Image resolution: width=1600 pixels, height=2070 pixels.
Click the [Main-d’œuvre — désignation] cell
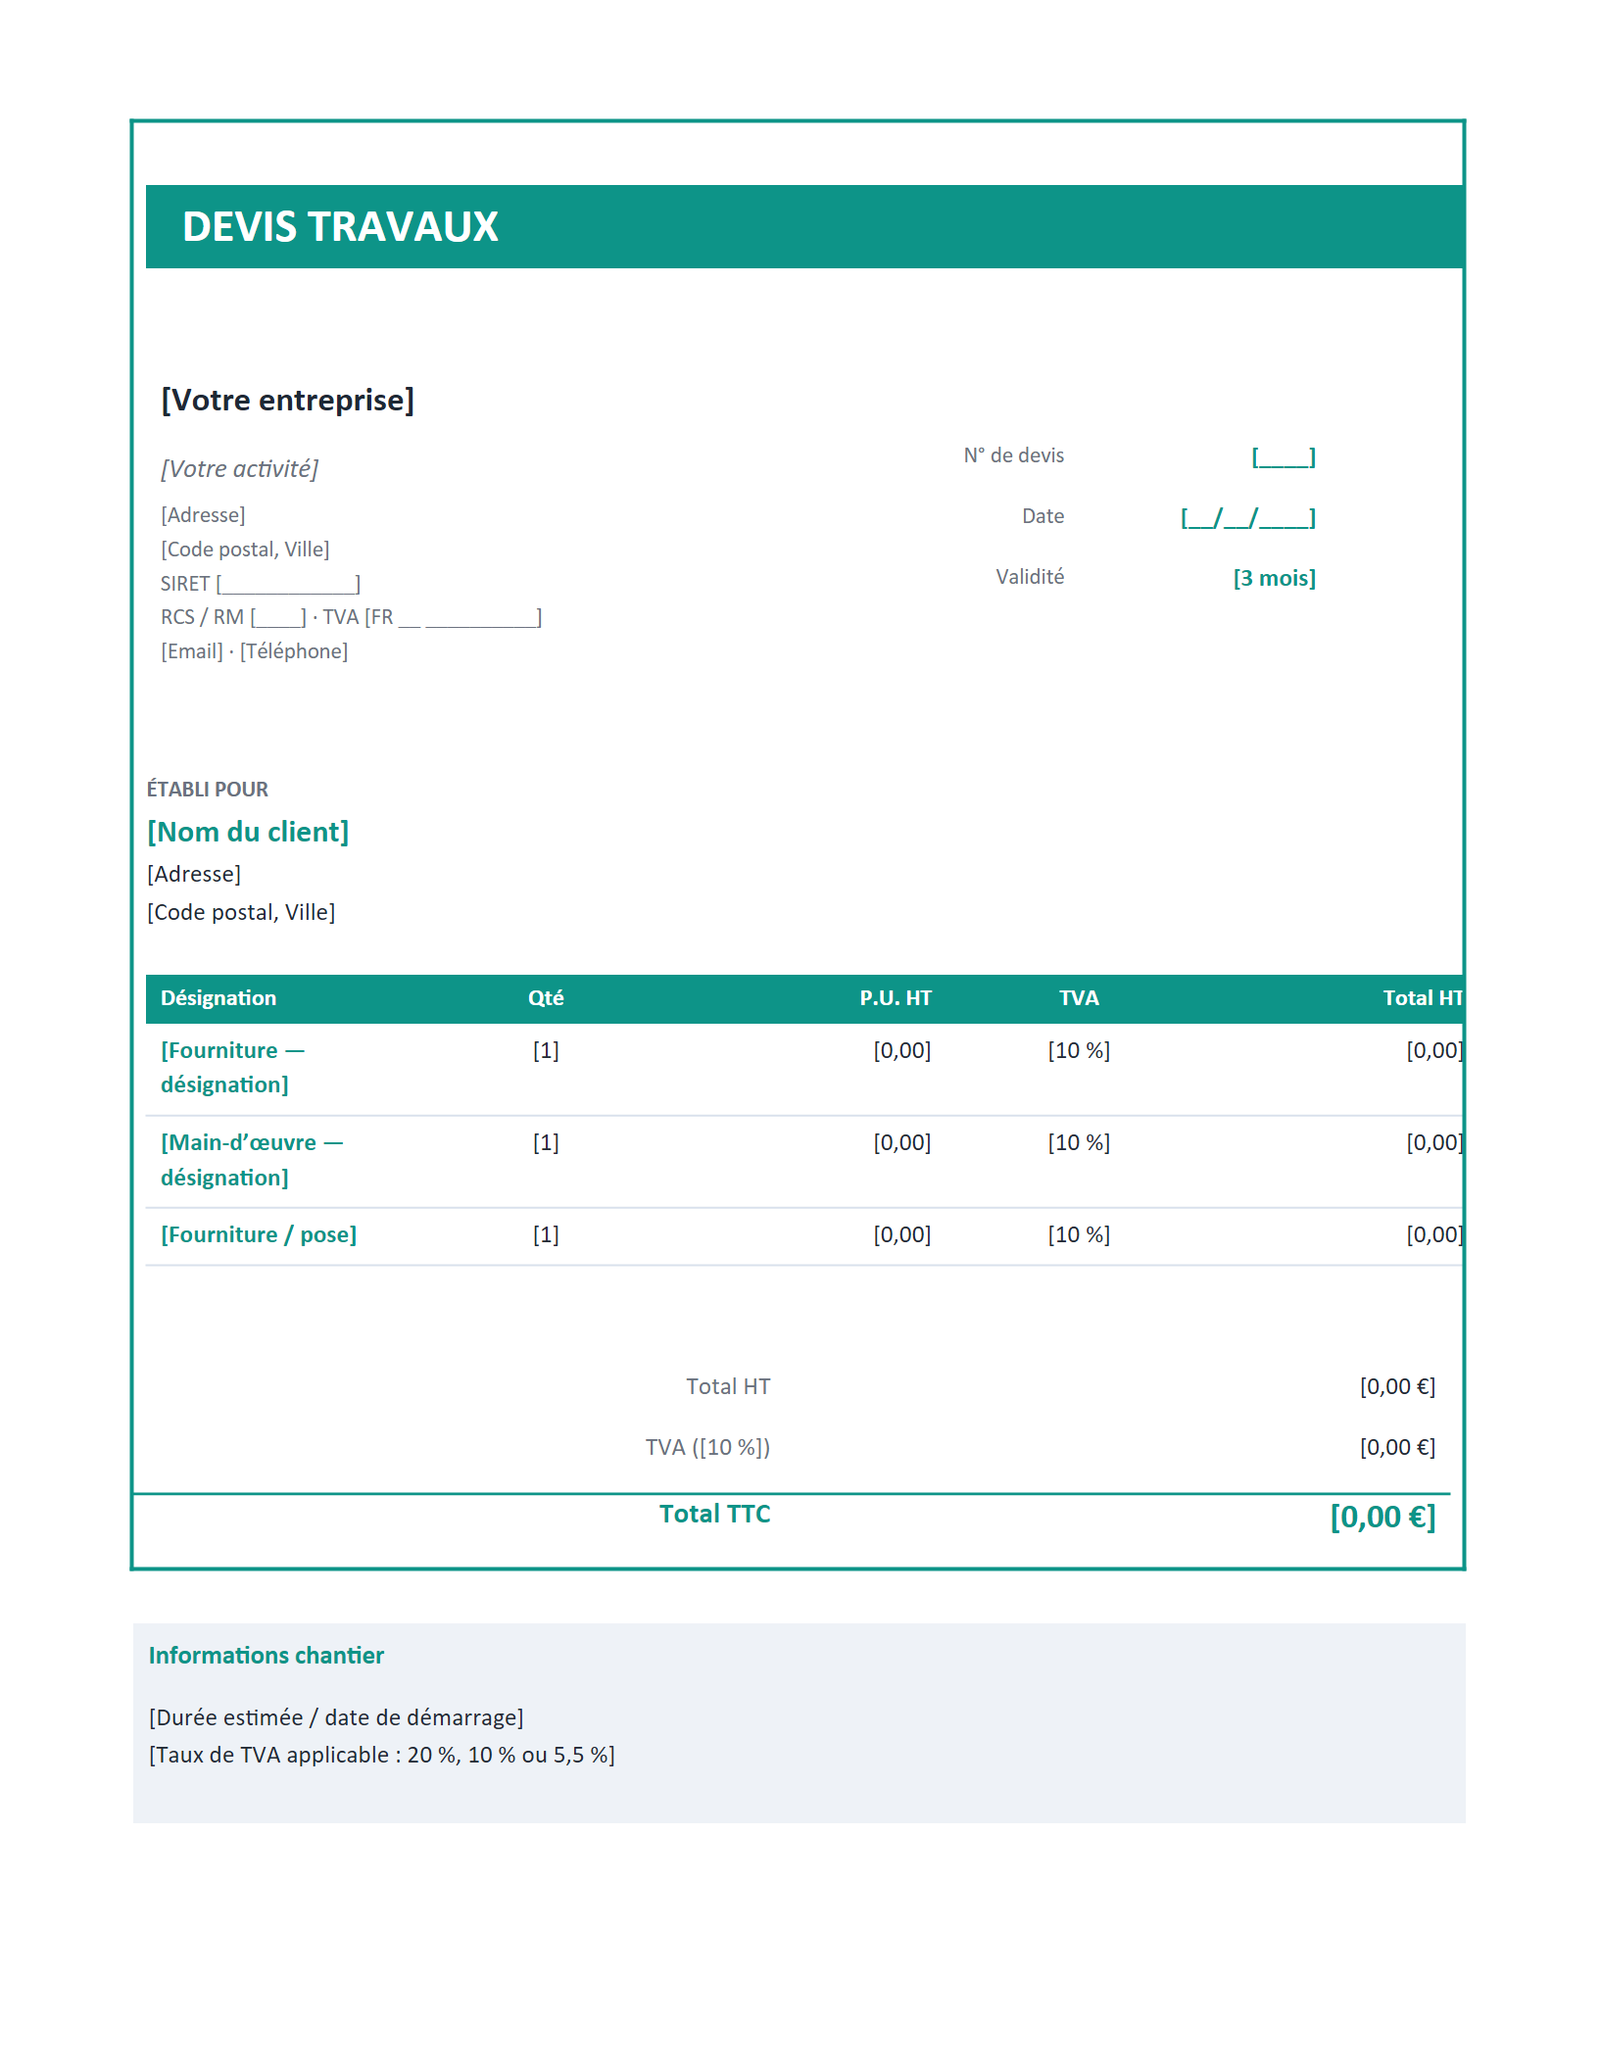(x=252, y=1160)
